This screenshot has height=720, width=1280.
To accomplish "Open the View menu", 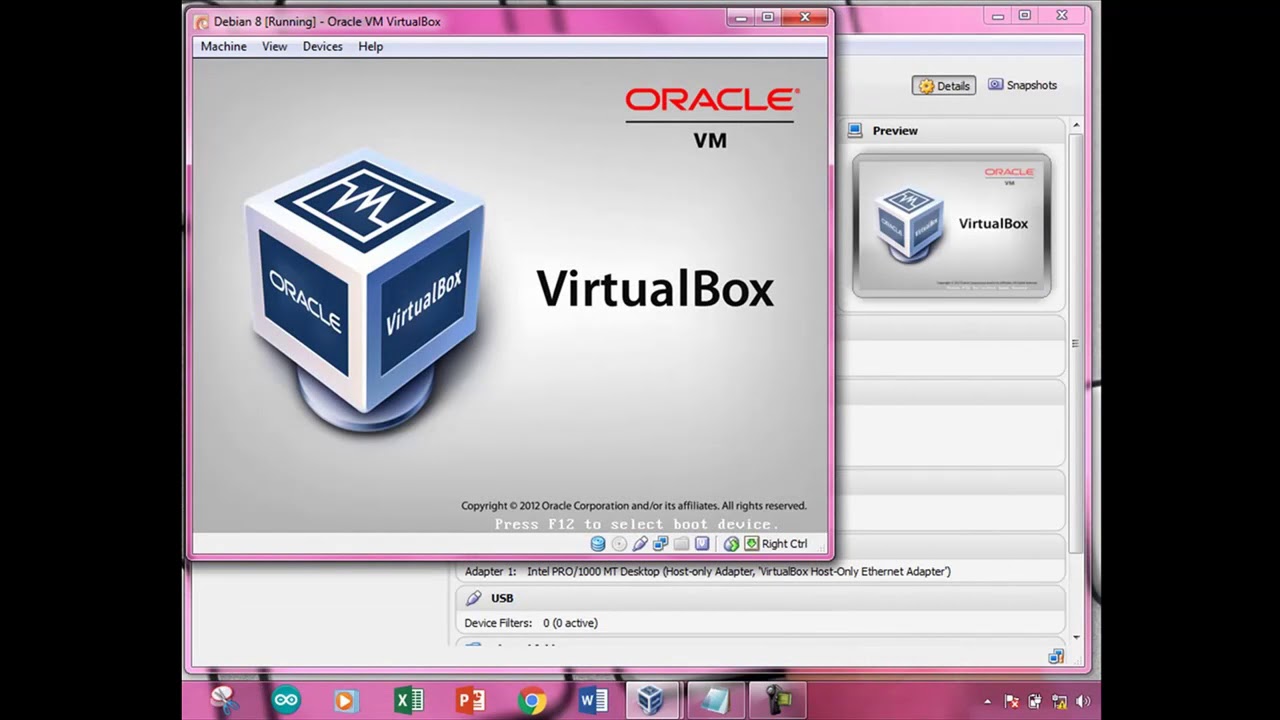I will [x=274, y=46].
